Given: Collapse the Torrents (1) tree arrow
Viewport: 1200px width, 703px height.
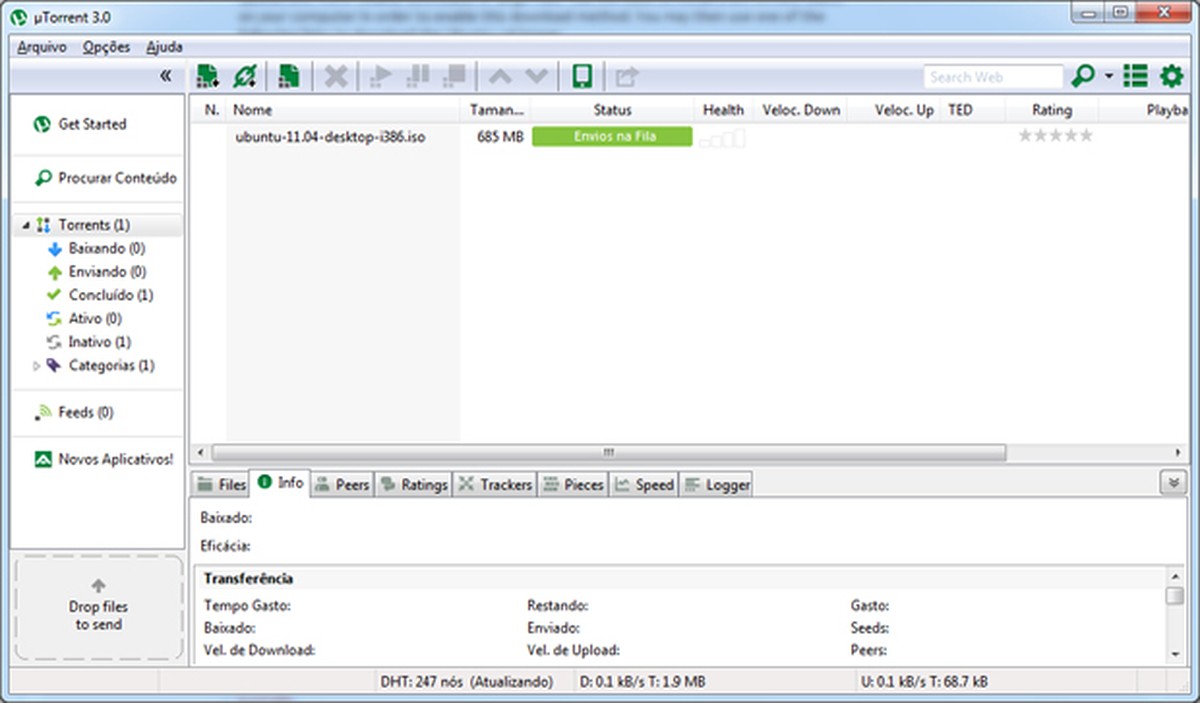Looking at the screenshot, I should 25,226.
